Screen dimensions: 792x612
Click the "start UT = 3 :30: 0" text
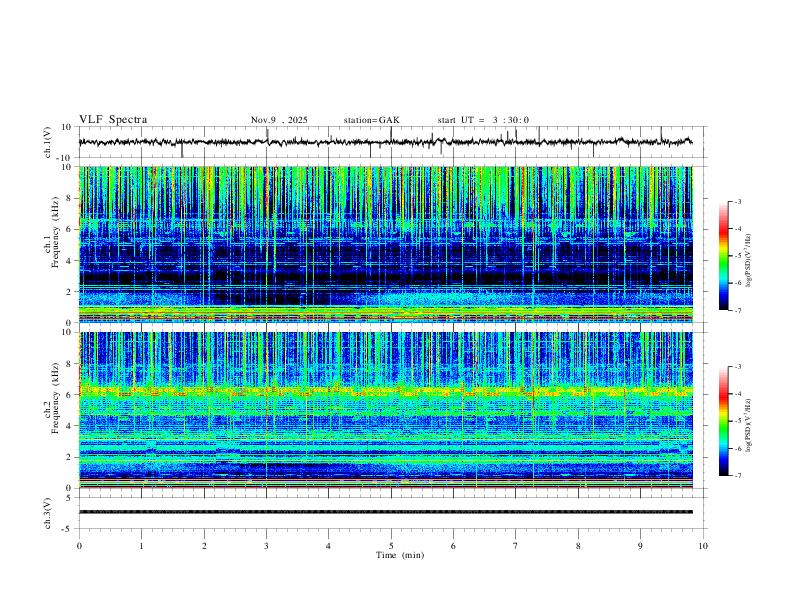(x=483, y=120)
